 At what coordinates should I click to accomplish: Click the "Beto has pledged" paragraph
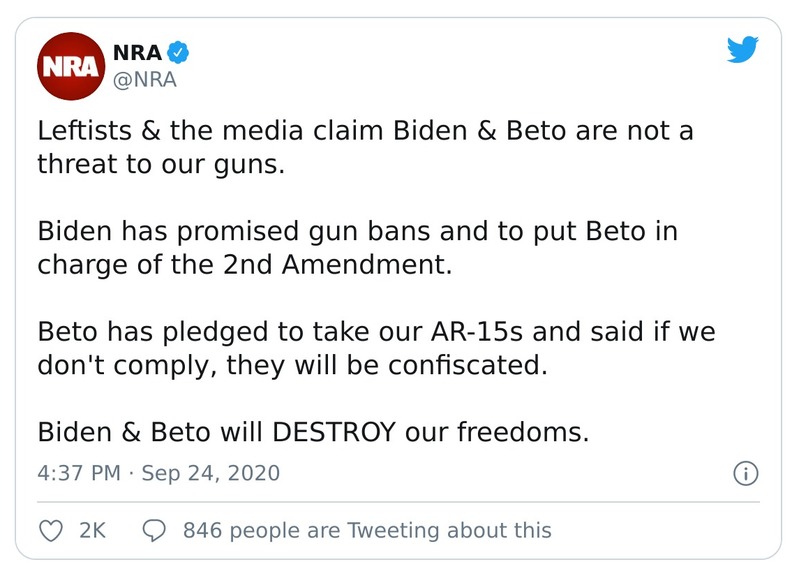pos(376,348)
